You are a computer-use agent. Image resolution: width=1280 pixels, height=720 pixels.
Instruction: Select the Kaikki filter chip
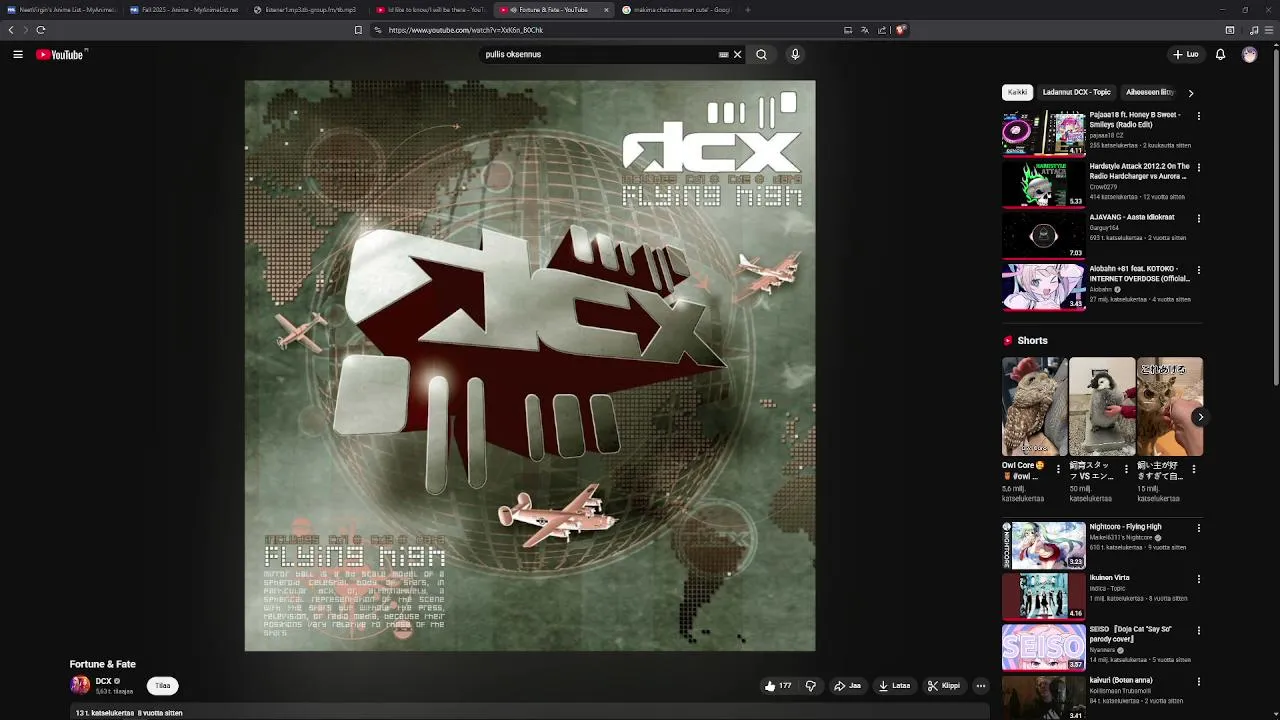click(1017, 92)
